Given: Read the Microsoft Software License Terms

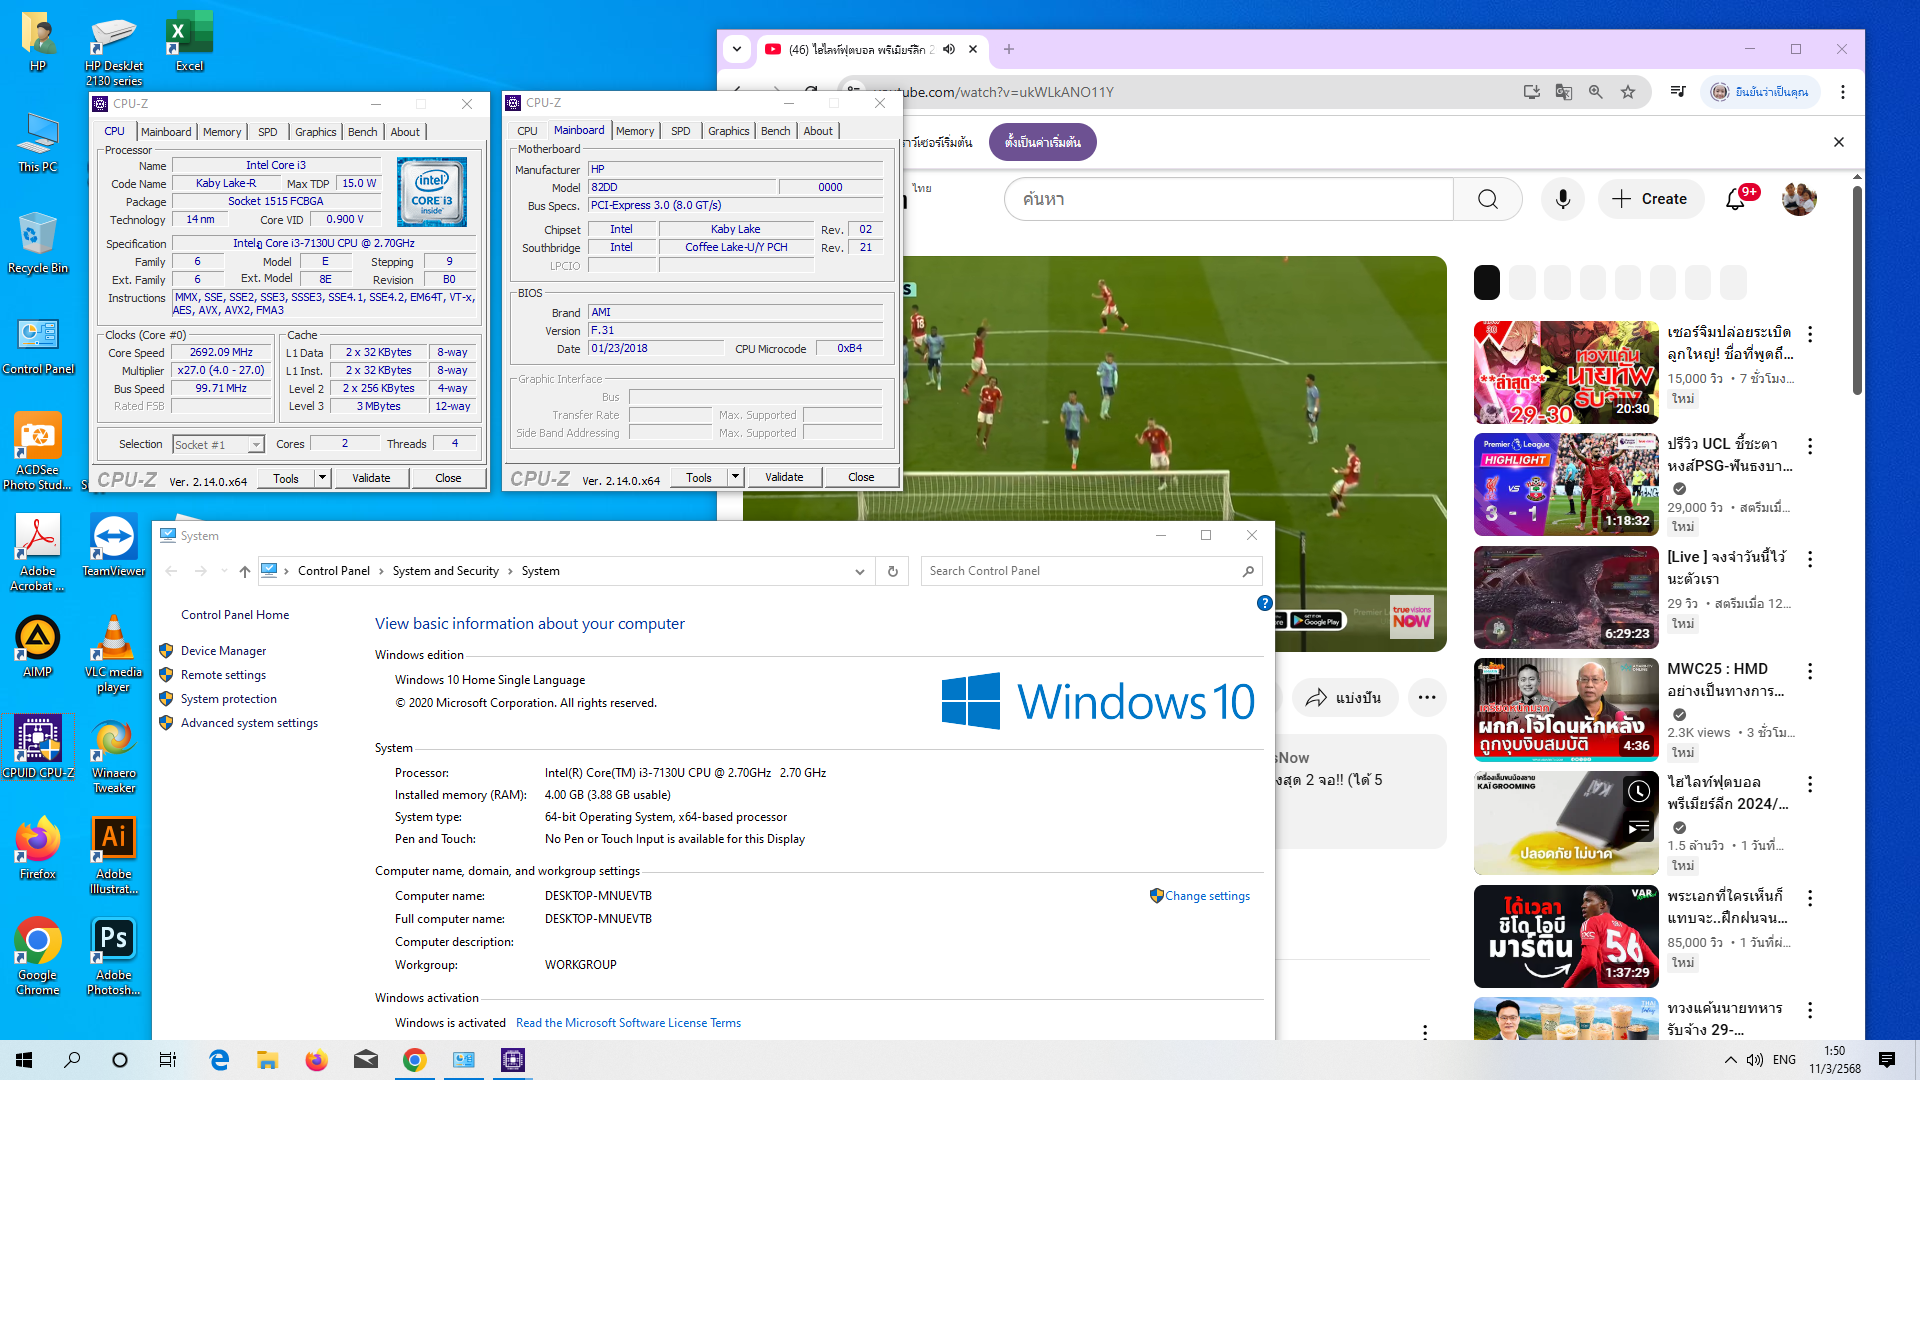Looking at the screenshot, I should click(628, 1023).
